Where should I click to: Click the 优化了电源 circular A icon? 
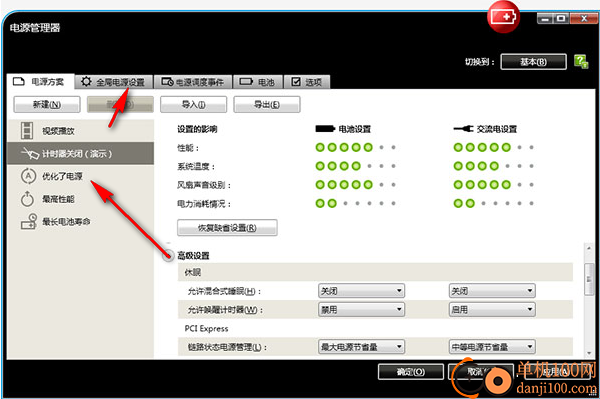28,176
